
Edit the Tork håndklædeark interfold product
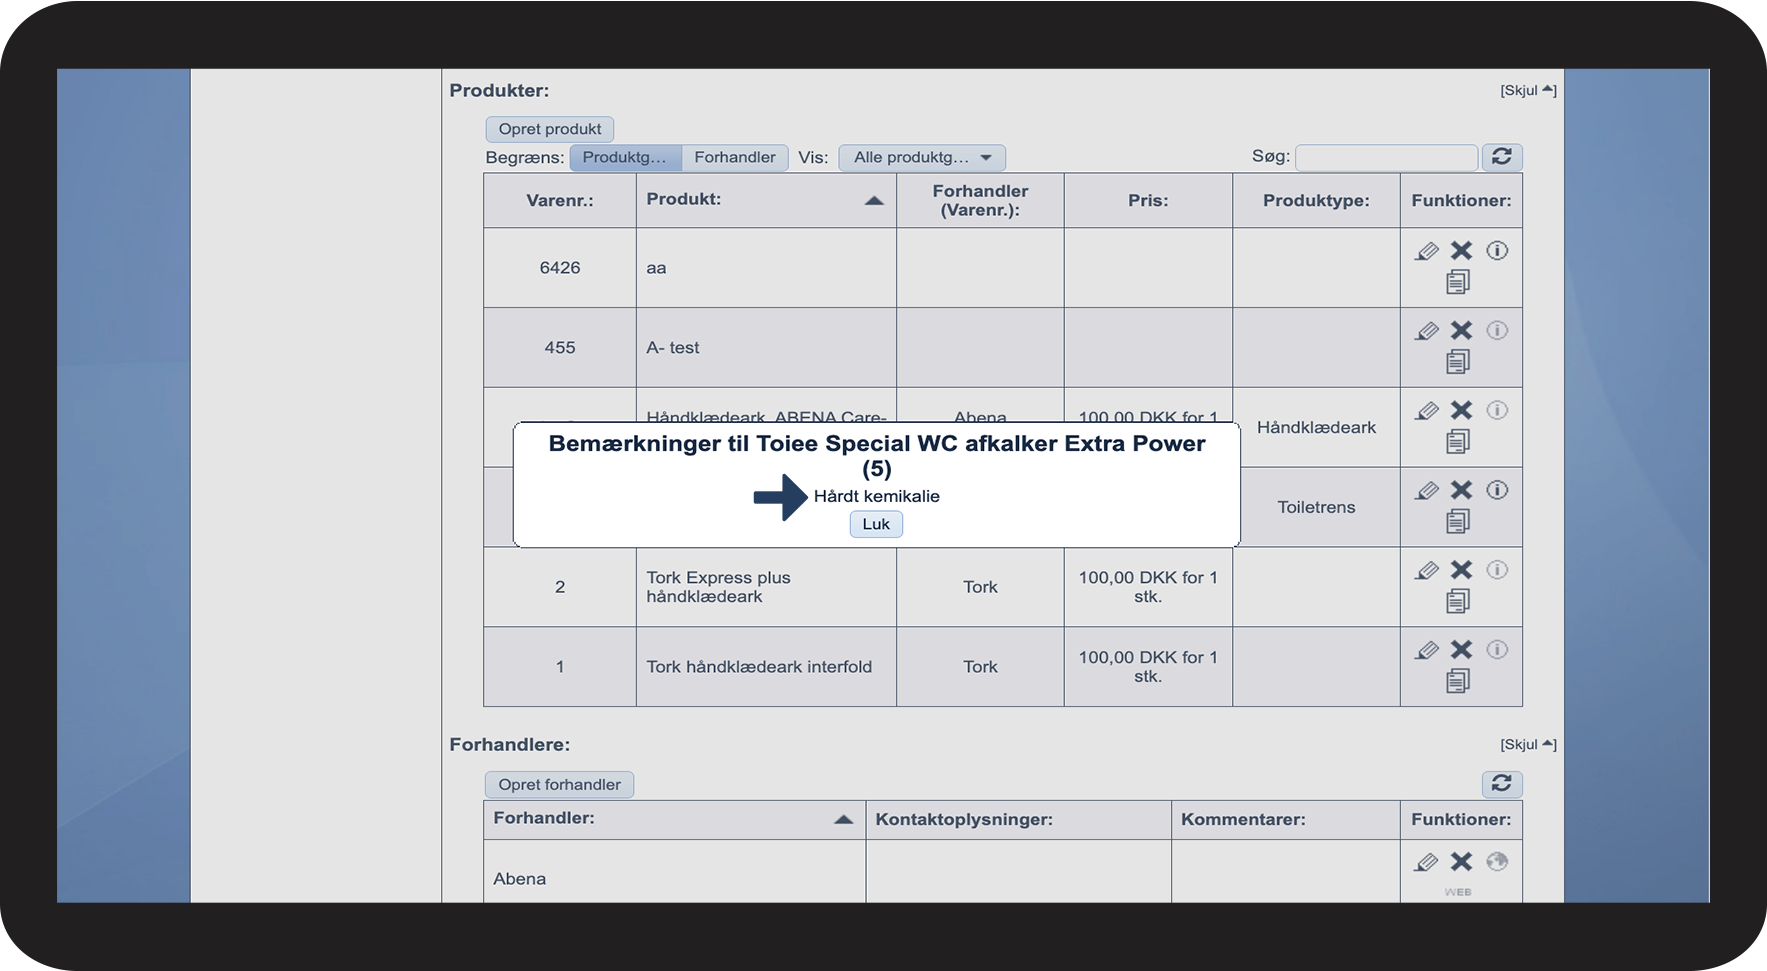(x=1427, y=651)
